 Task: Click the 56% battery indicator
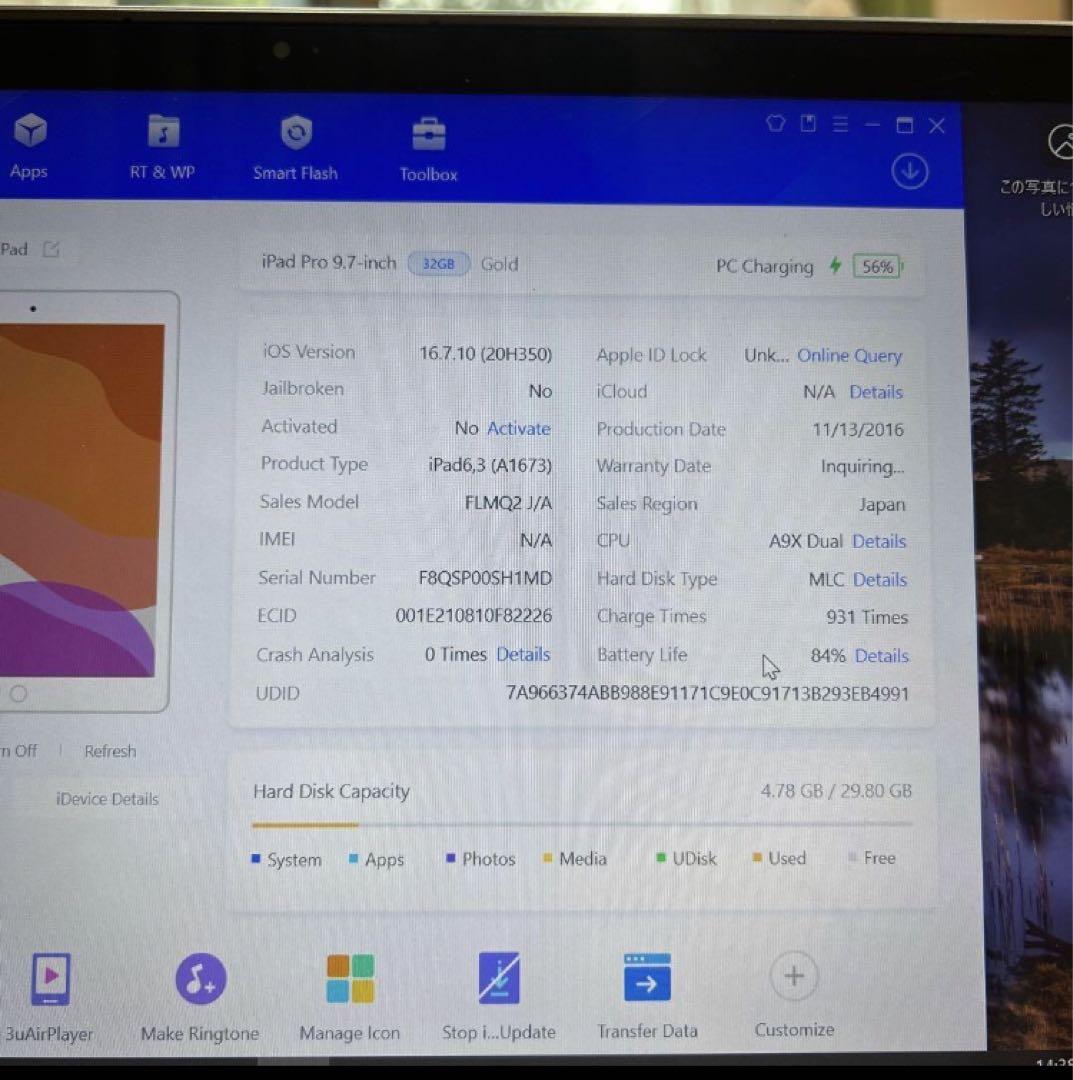pyautogui.click(x=877, y=267)
